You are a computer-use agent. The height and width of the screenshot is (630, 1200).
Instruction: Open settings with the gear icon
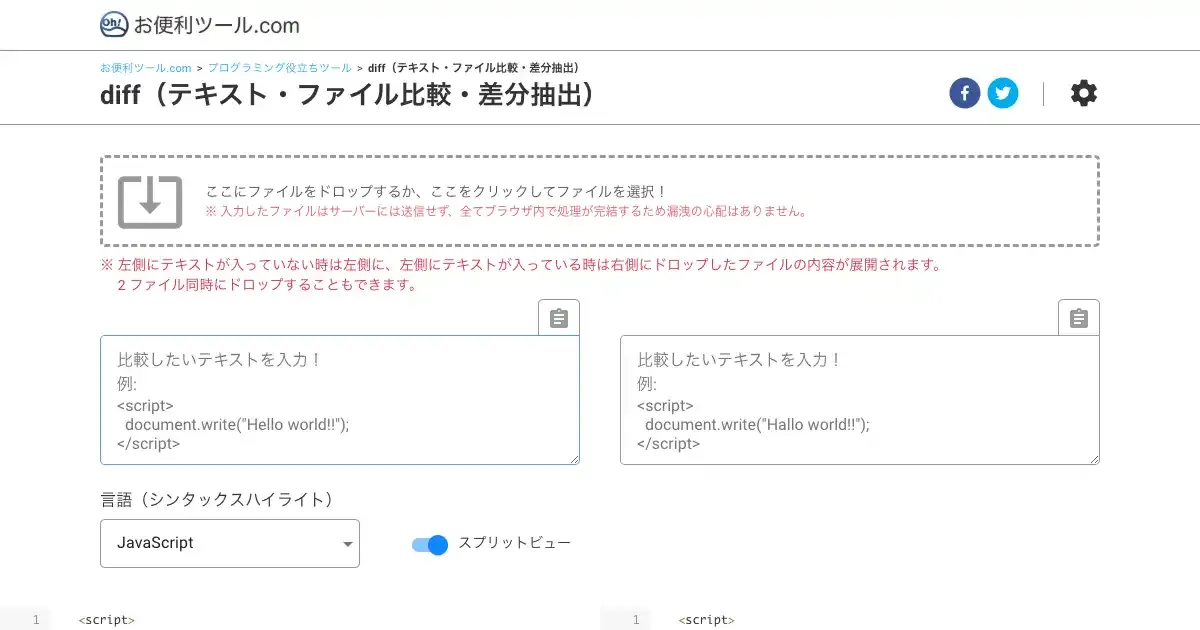[x=1083, y=94]
